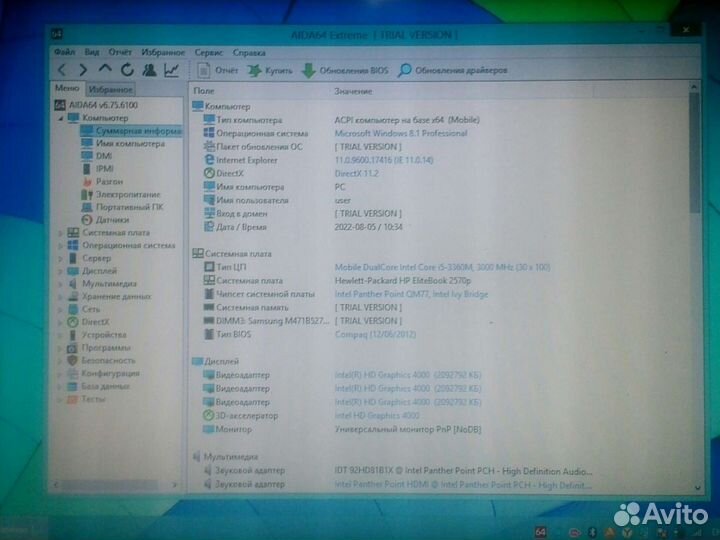Screen dimensions: 720x540
Task: Open the Избранное menu in menu bar
Action: pyautogui.click(x=163, y=52)
